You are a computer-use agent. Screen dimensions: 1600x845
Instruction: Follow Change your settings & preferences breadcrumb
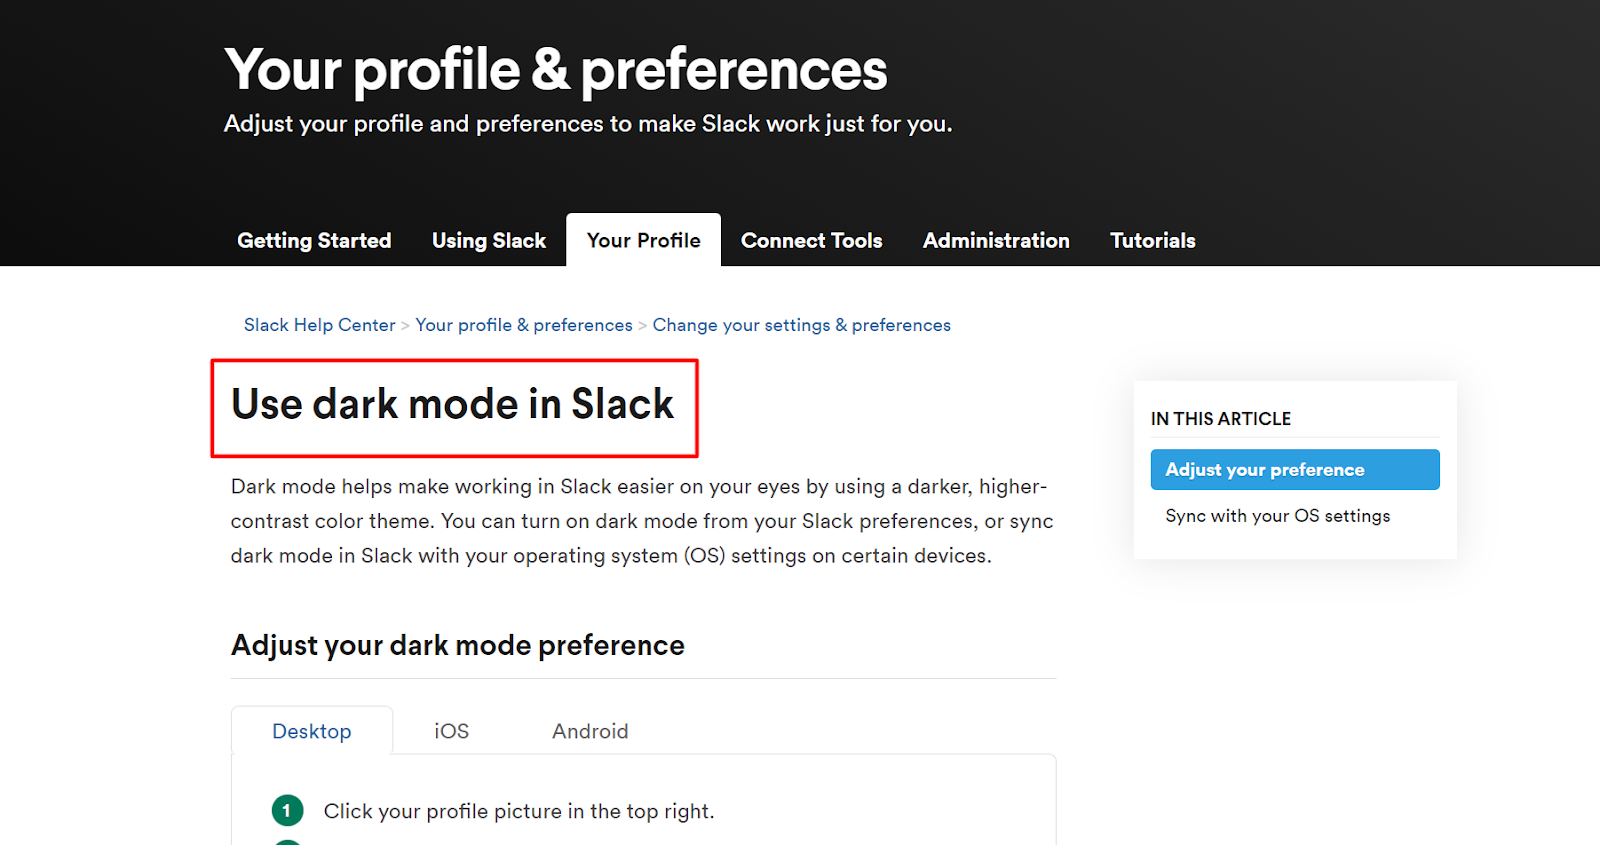coord(801,325)
